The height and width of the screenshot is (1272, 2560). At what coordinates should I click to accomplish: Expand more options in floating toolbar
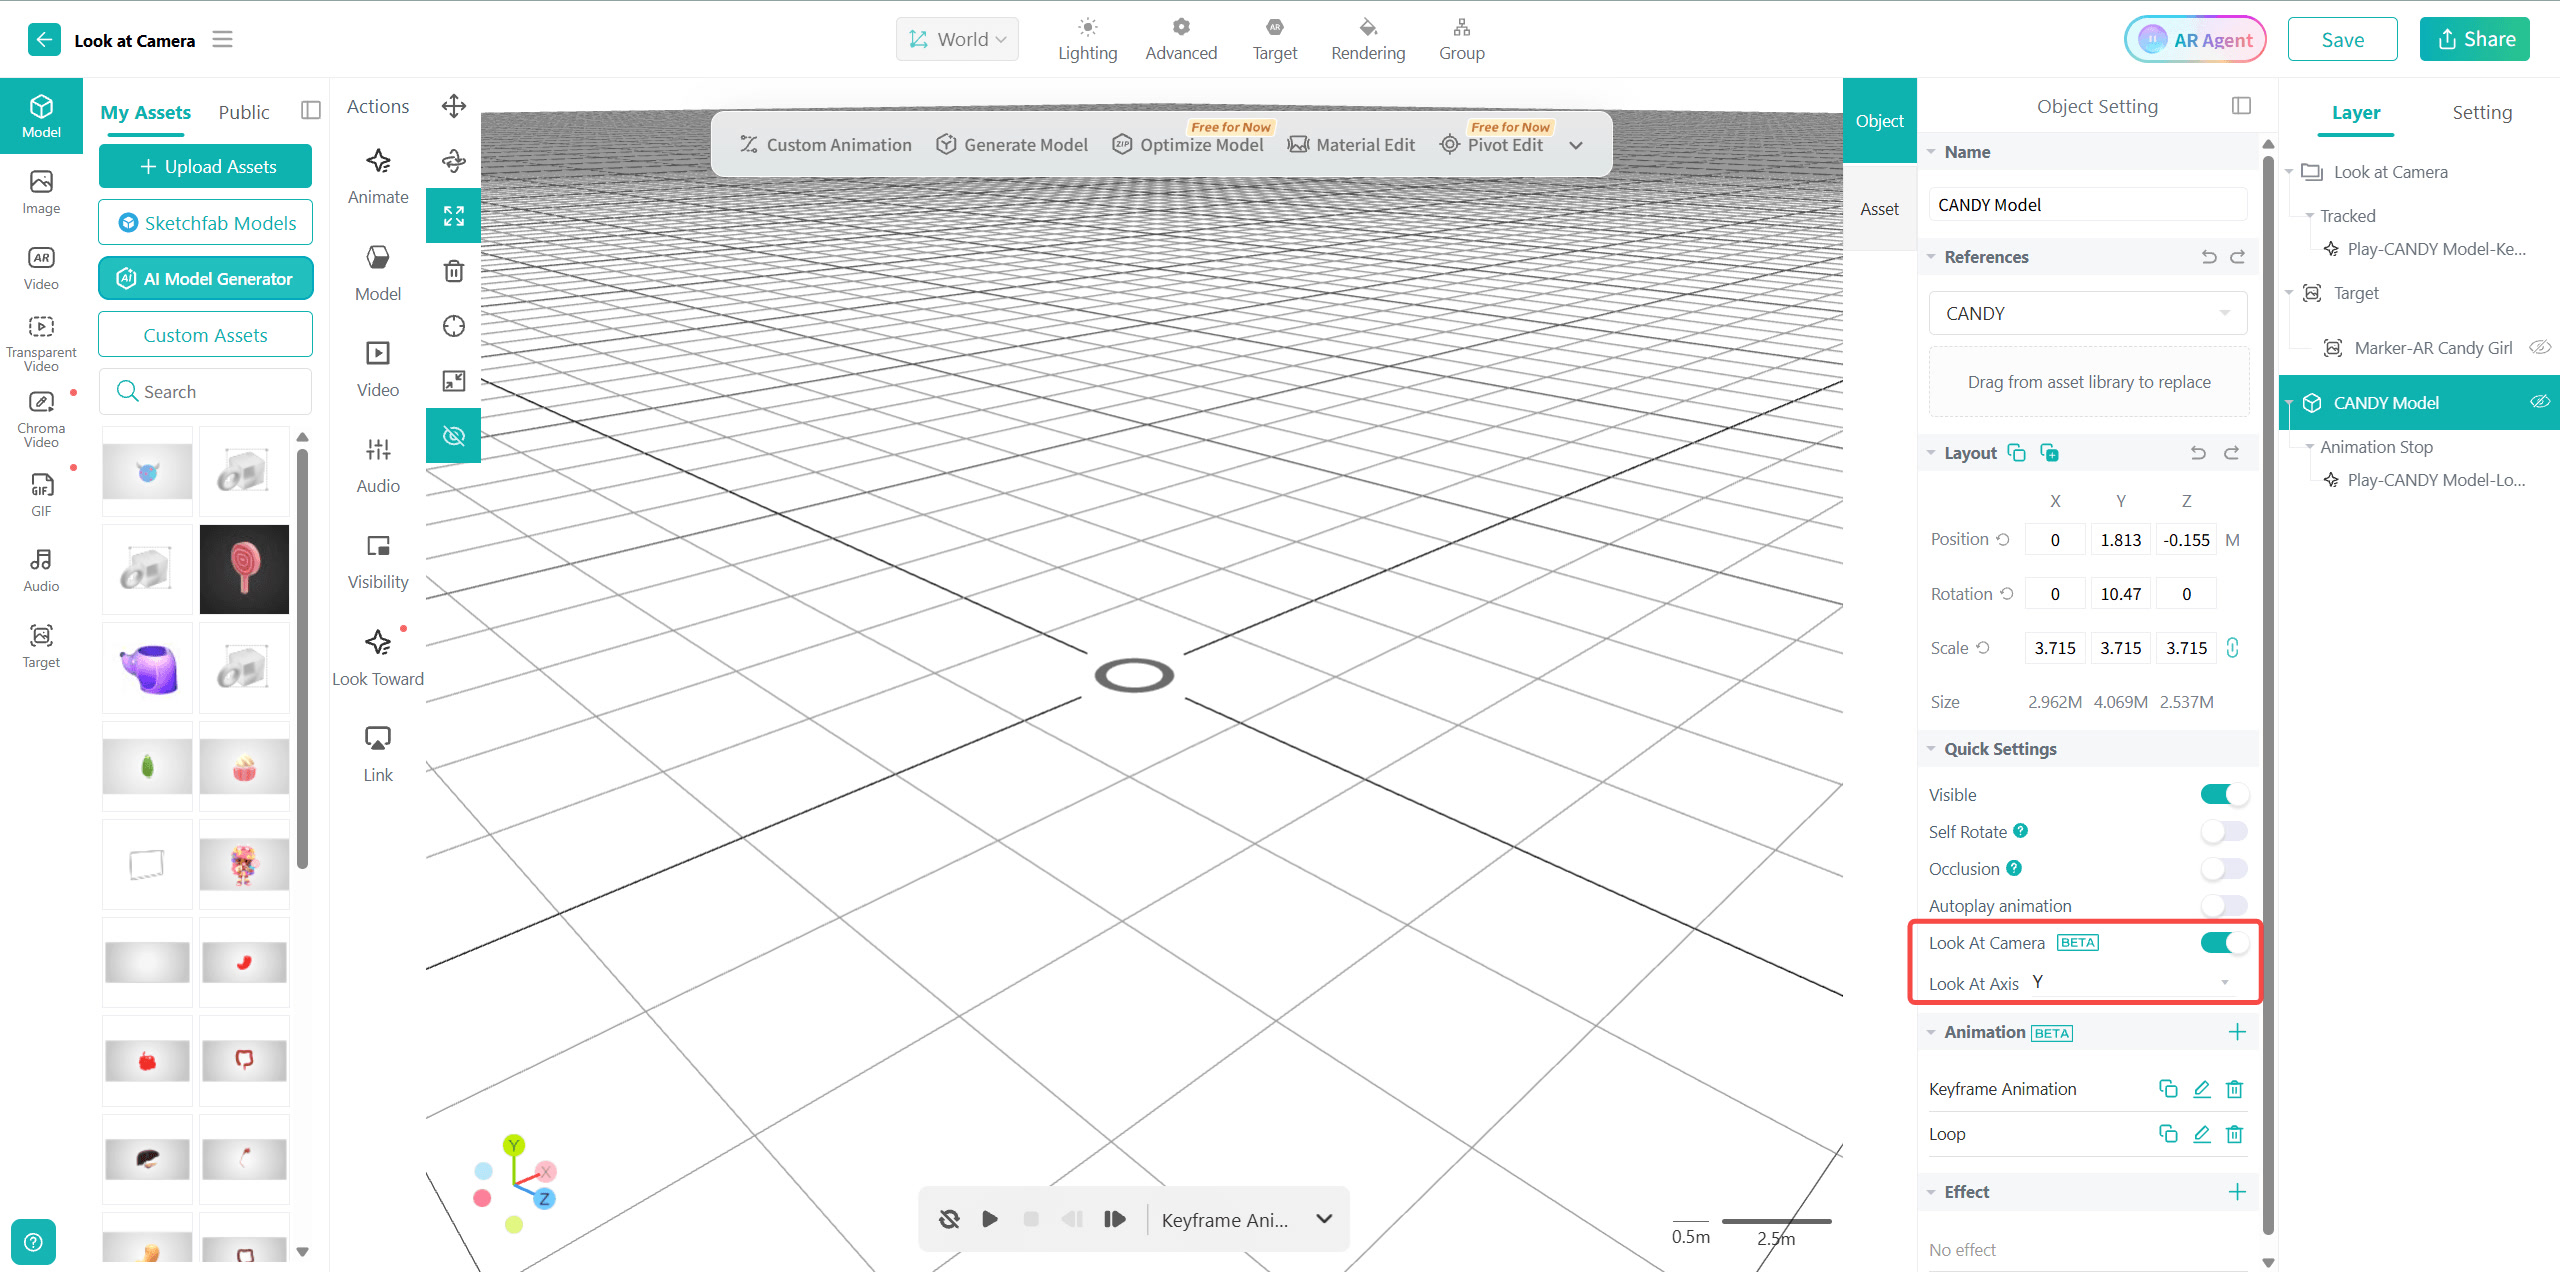[x=1576, y=145]
